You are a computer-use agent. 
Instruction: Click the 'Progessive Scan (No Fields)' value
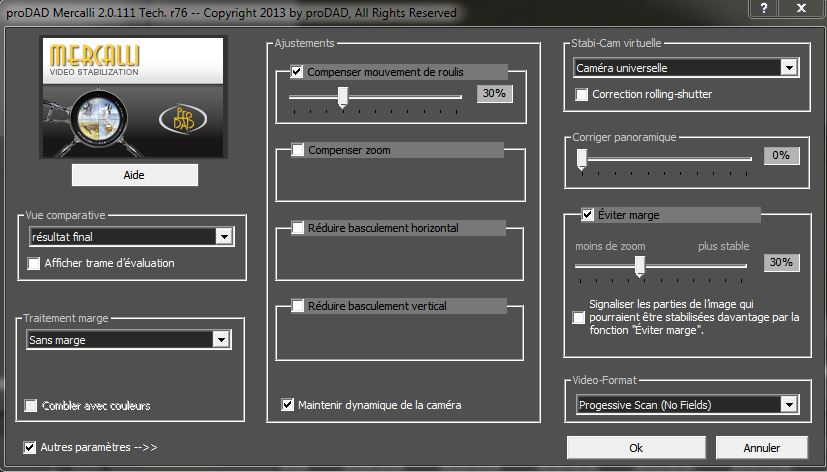(x=645, y=405)
